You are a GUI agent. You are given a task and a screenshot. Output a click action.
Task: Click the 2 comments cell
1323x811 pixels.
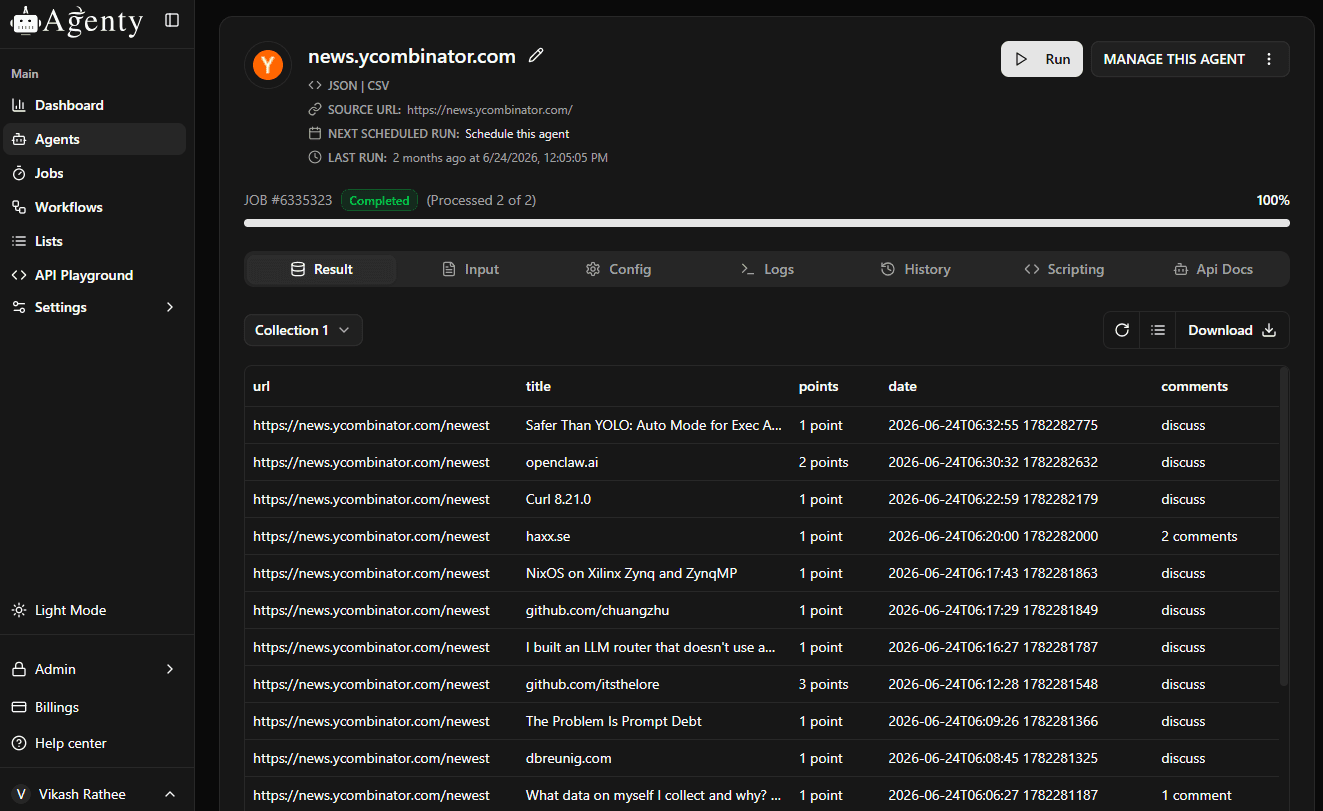[1199, 536]
